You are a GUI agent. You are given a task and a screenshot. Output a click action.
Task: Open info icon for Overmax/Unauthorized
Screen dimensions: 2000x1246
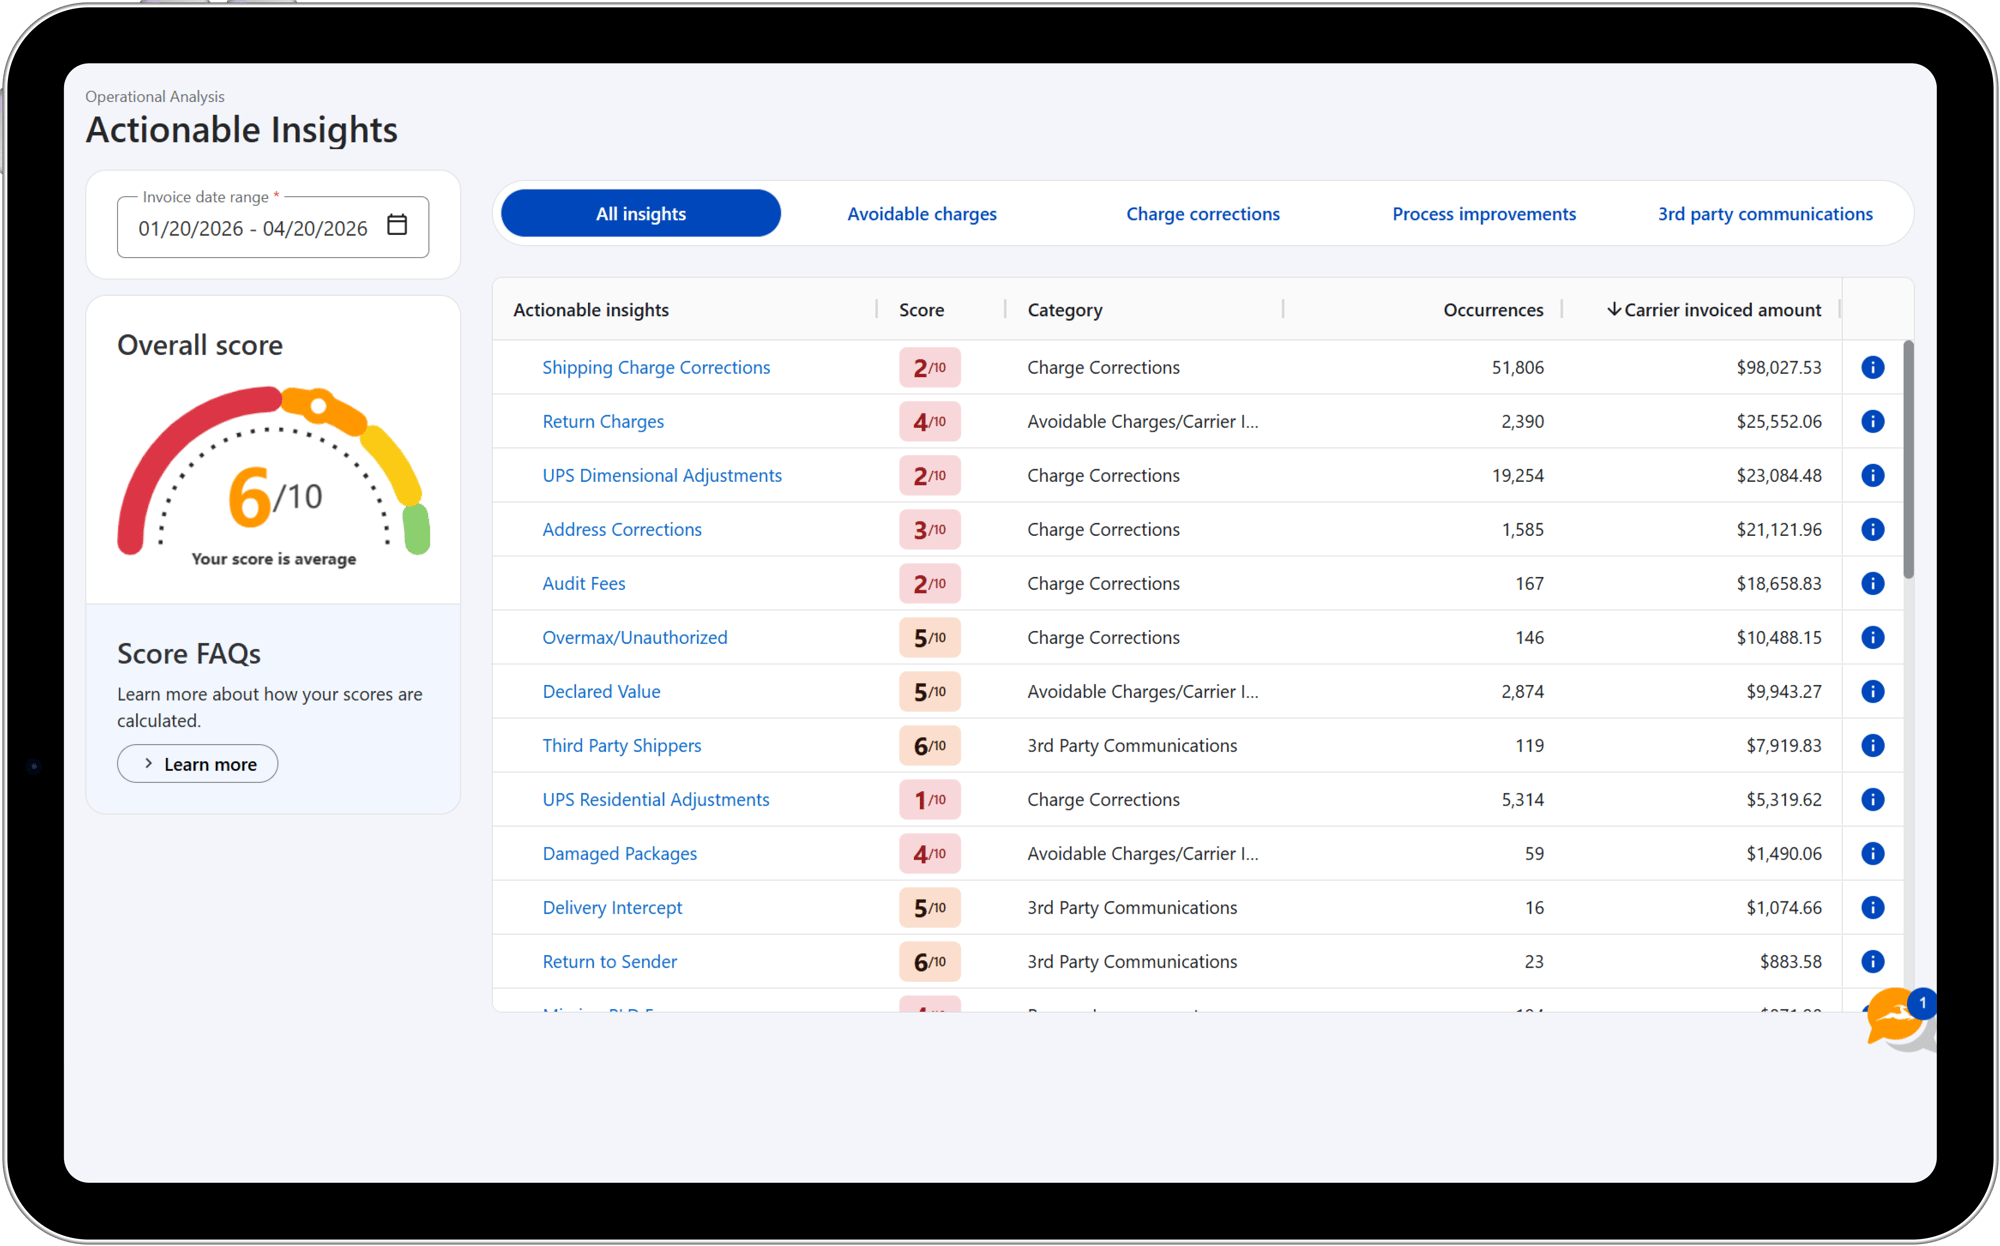(1873, 637)
